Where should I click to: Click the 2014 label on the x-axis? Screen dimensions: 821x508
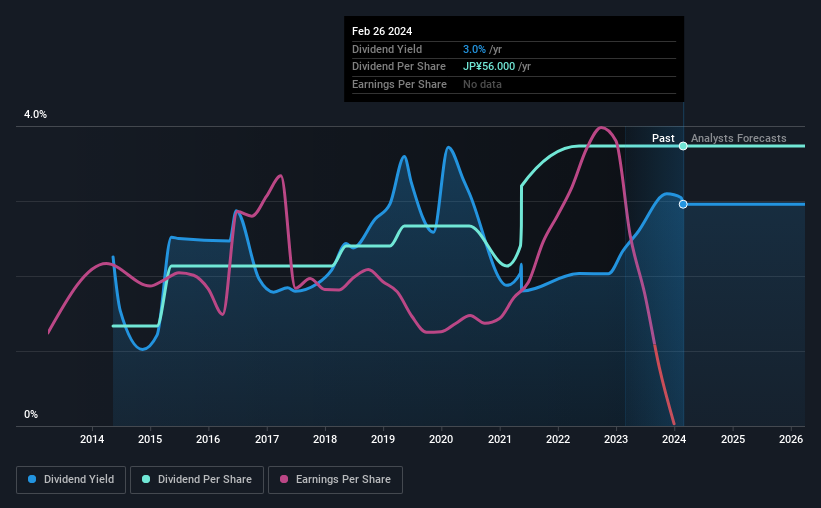pos(92,439)
